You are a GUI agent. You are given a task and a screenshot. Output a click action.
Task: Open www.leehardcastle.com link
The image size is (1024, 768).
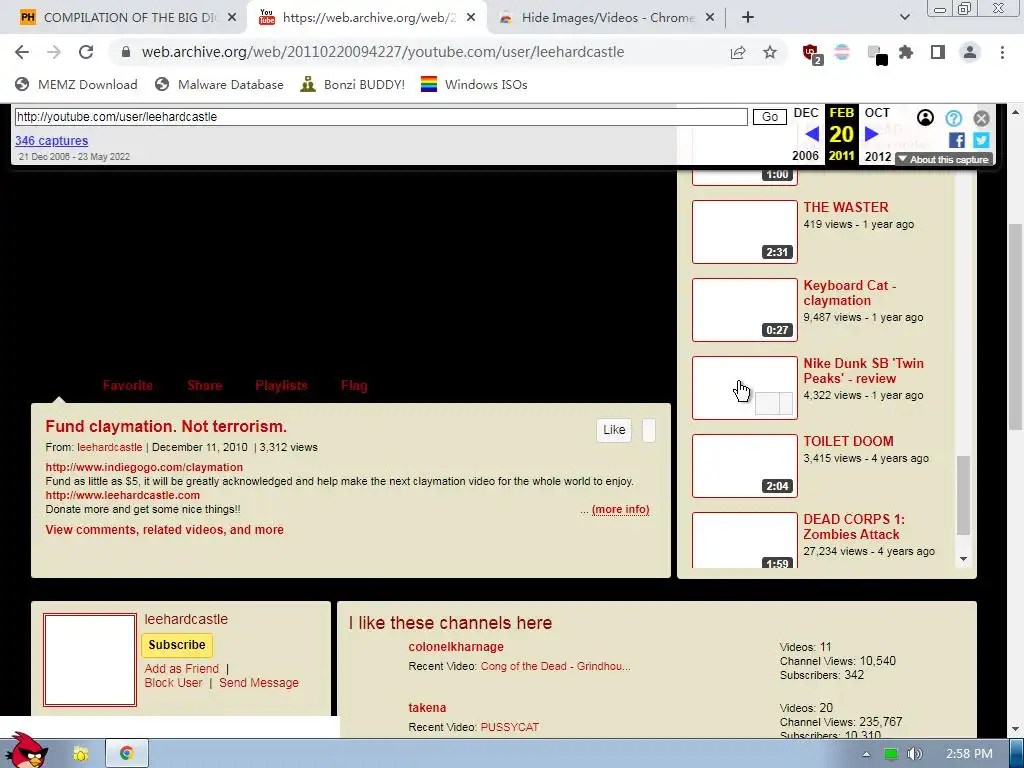[x=123, y=495]
